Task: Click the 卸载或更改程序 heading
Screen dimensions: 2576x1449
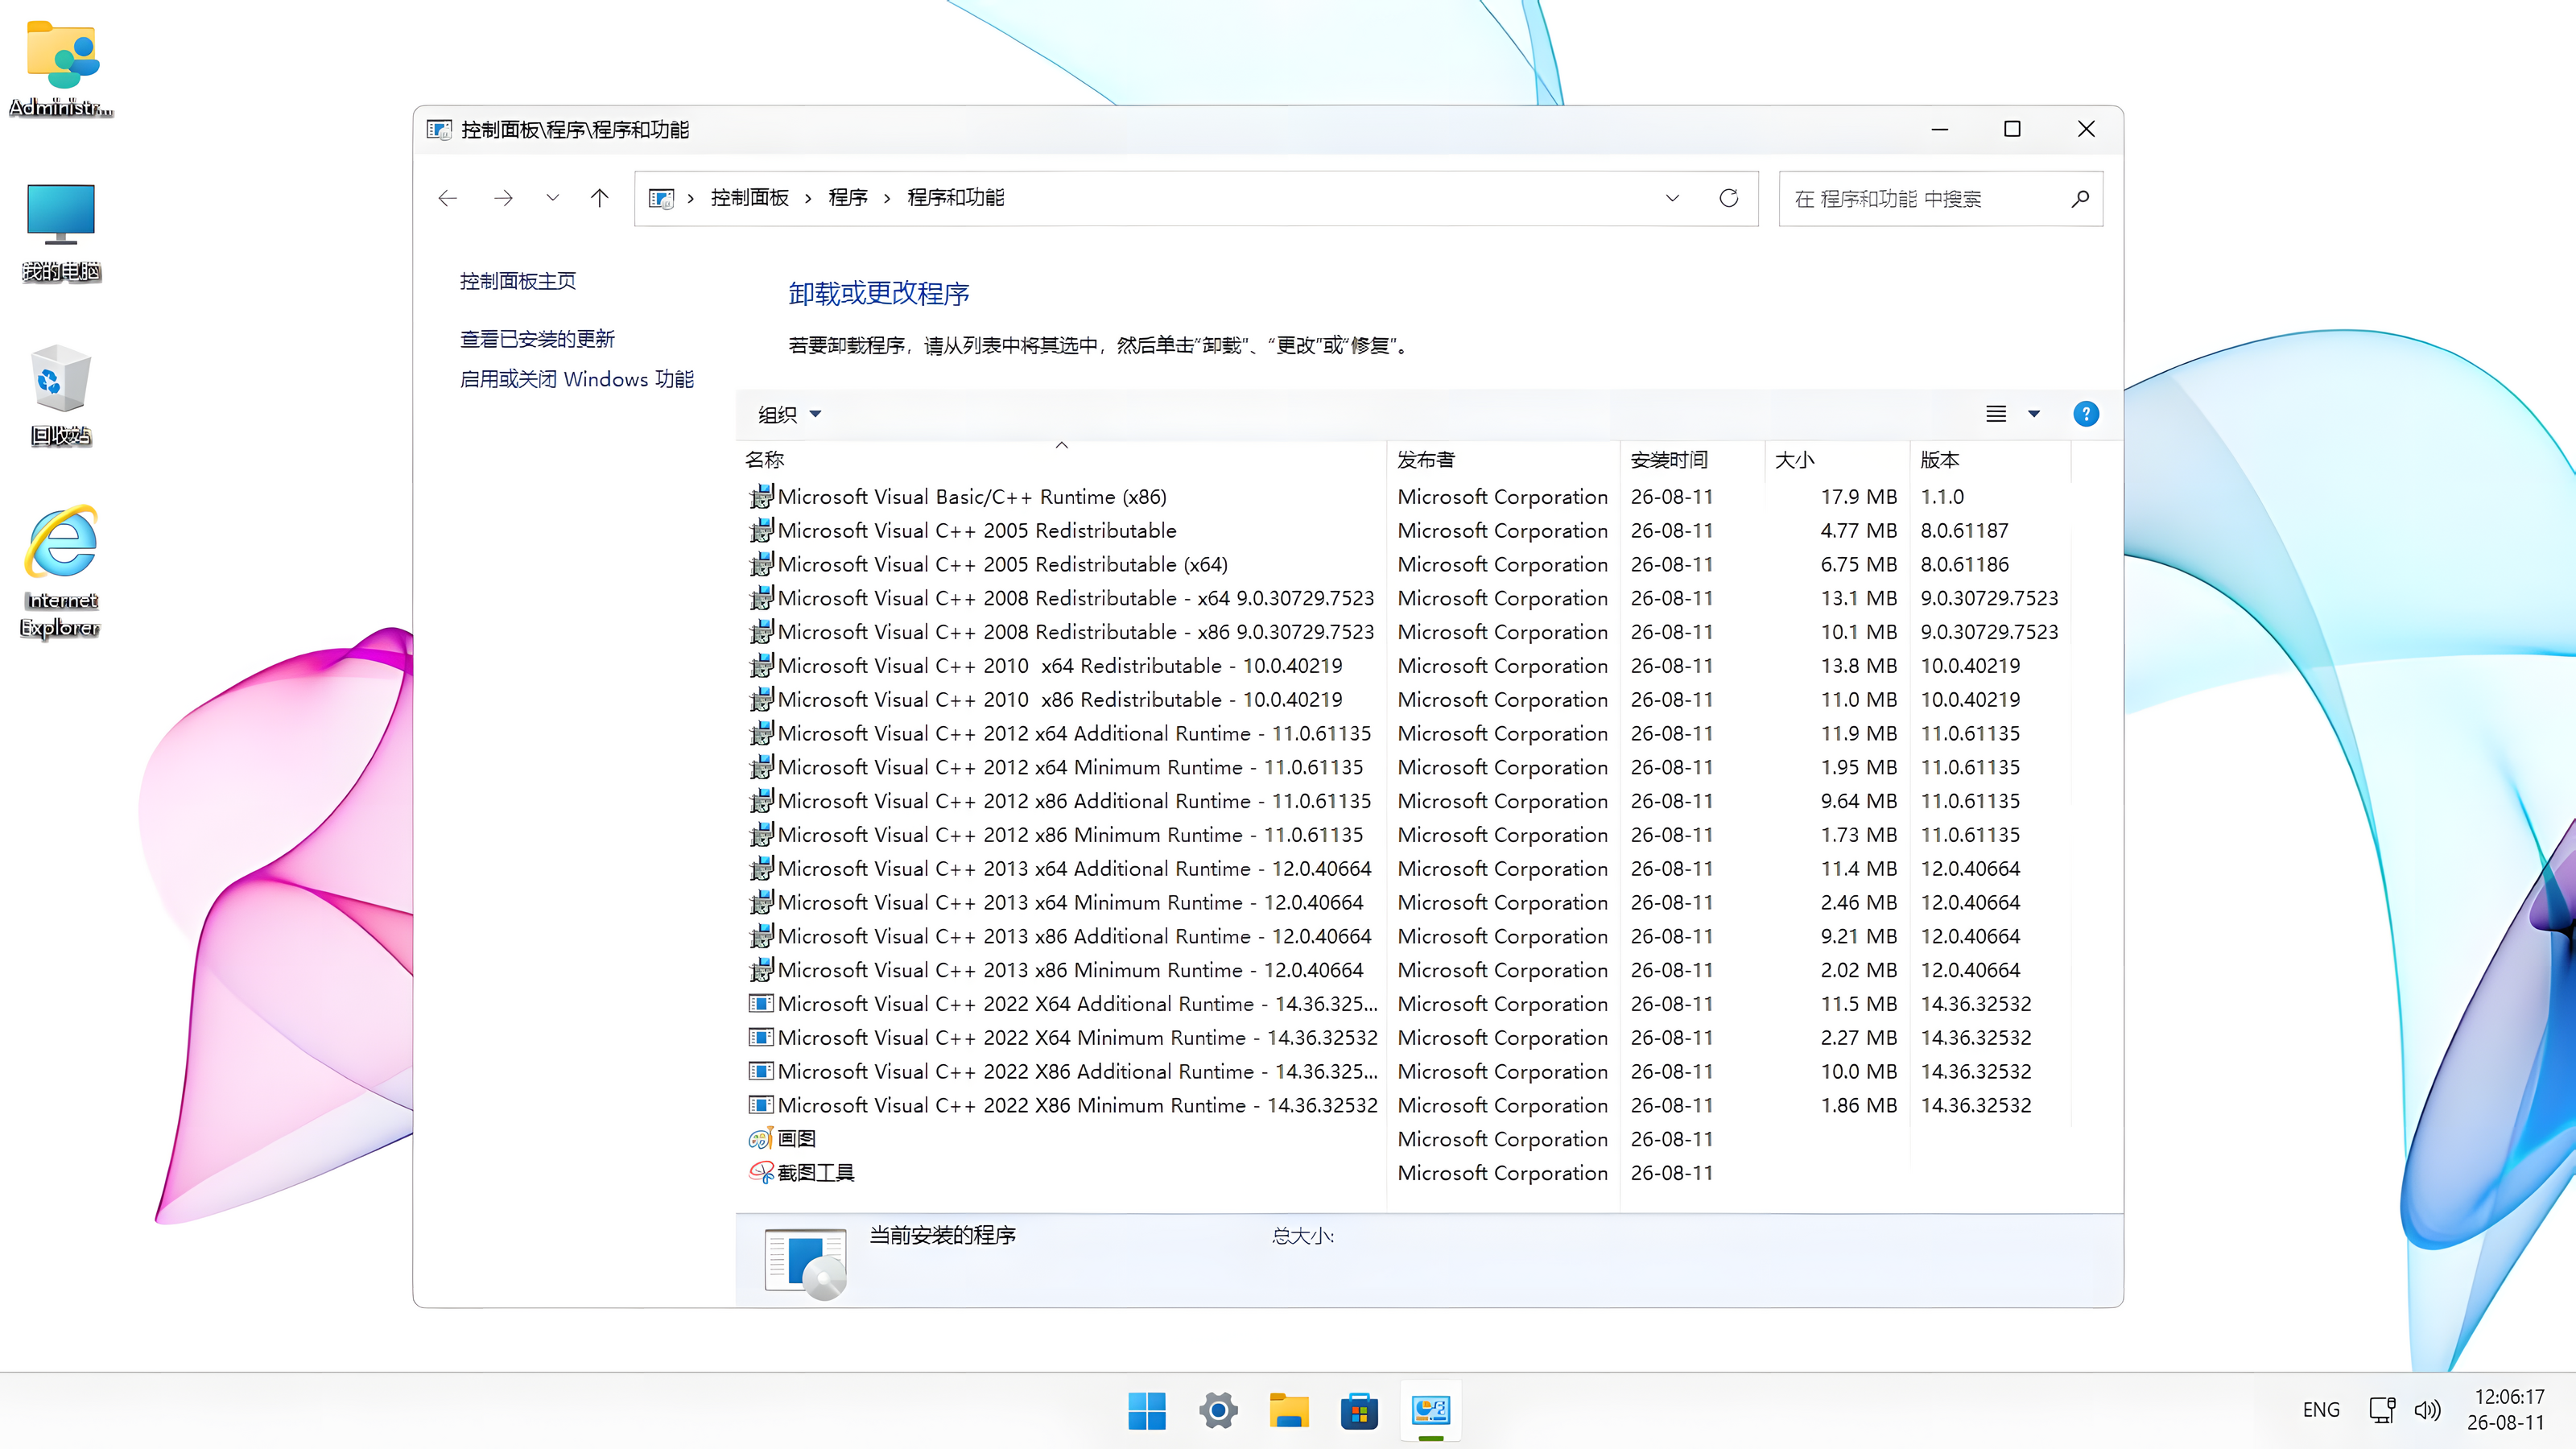Action: click(x=879, y=294)
